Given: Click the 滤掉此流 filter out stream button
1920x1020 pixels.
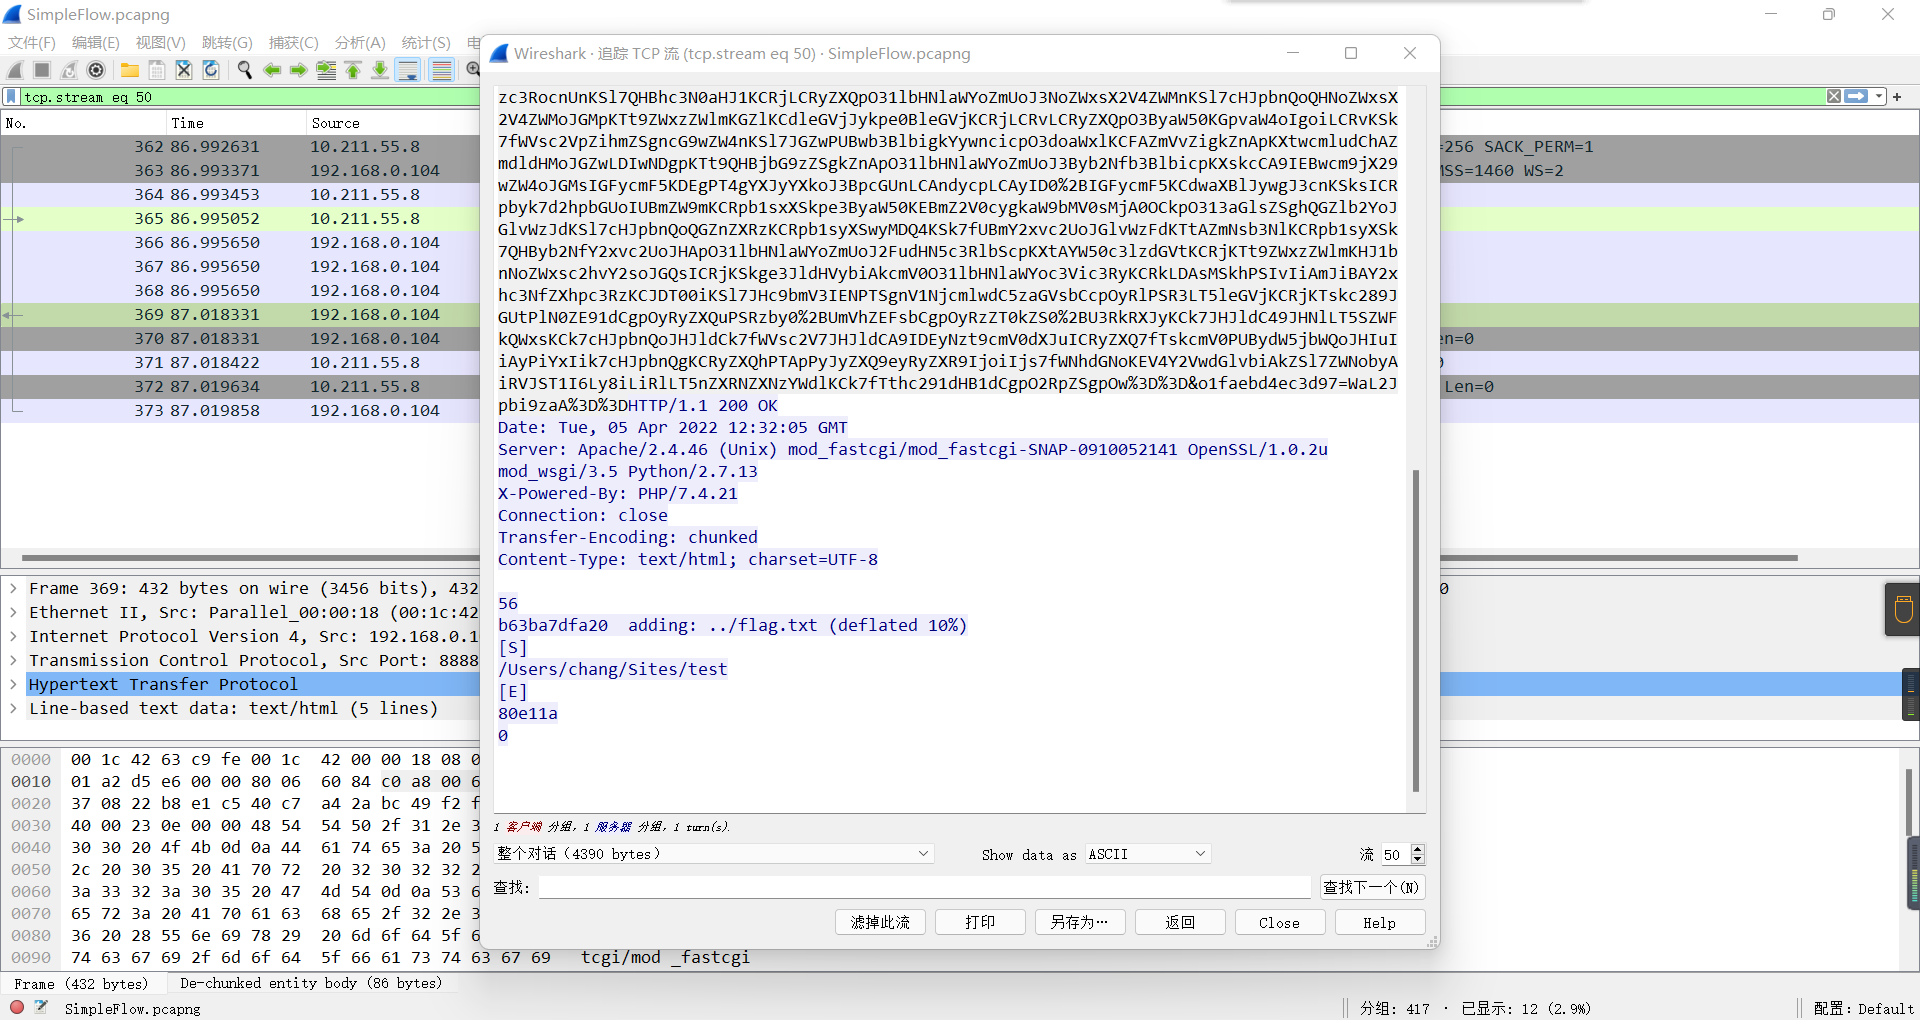Looking at the screenshot, I should coord(880,922).
